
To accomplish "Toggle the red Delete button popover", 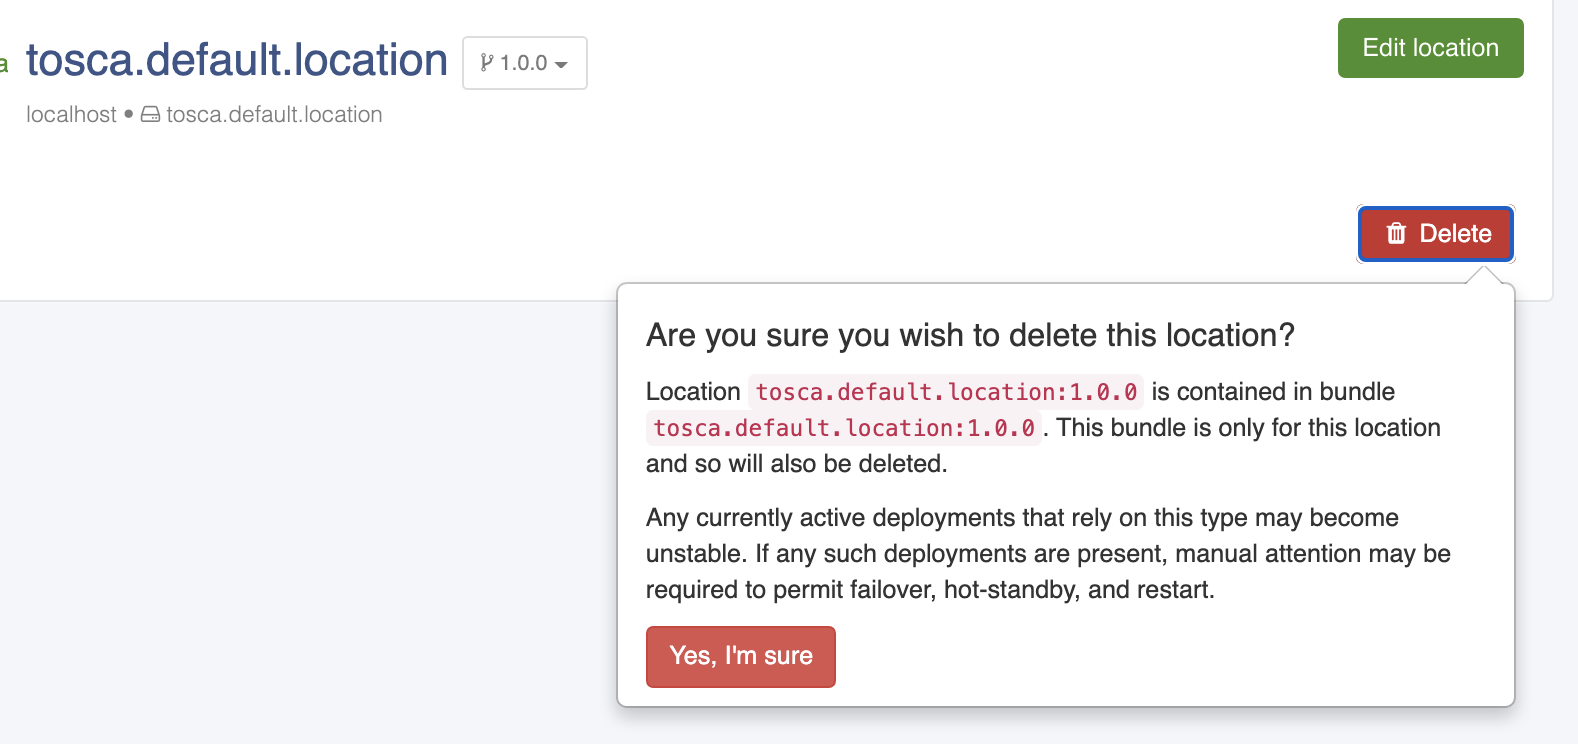I will tap(1436, 234).
